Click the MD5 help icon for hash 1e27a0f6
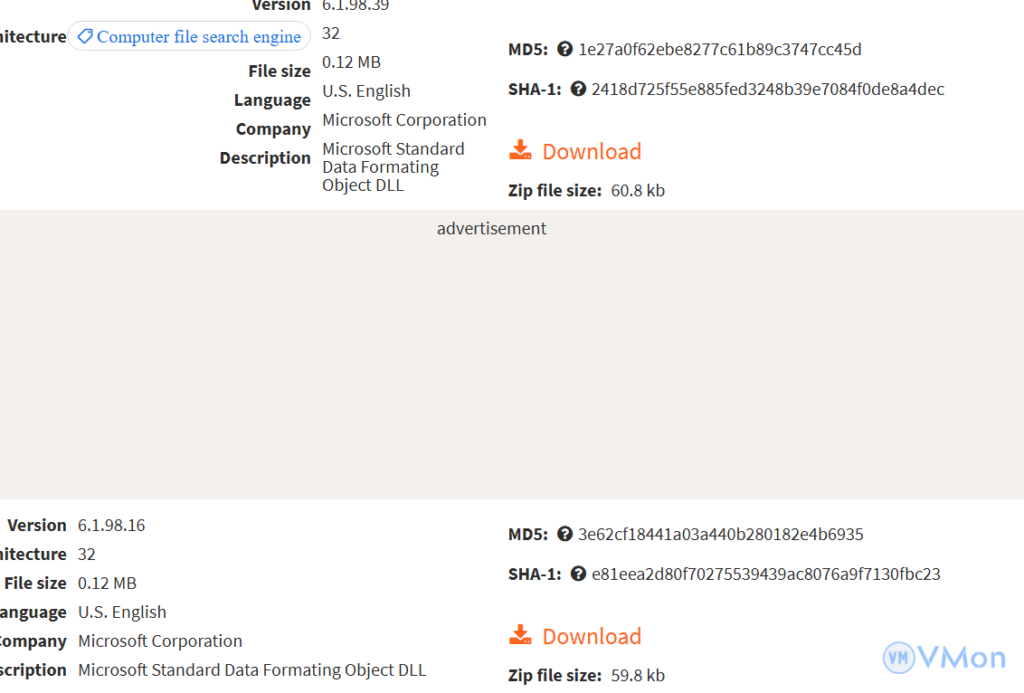1024x693 pixels. pyautogui.click(x=565, y=49)
